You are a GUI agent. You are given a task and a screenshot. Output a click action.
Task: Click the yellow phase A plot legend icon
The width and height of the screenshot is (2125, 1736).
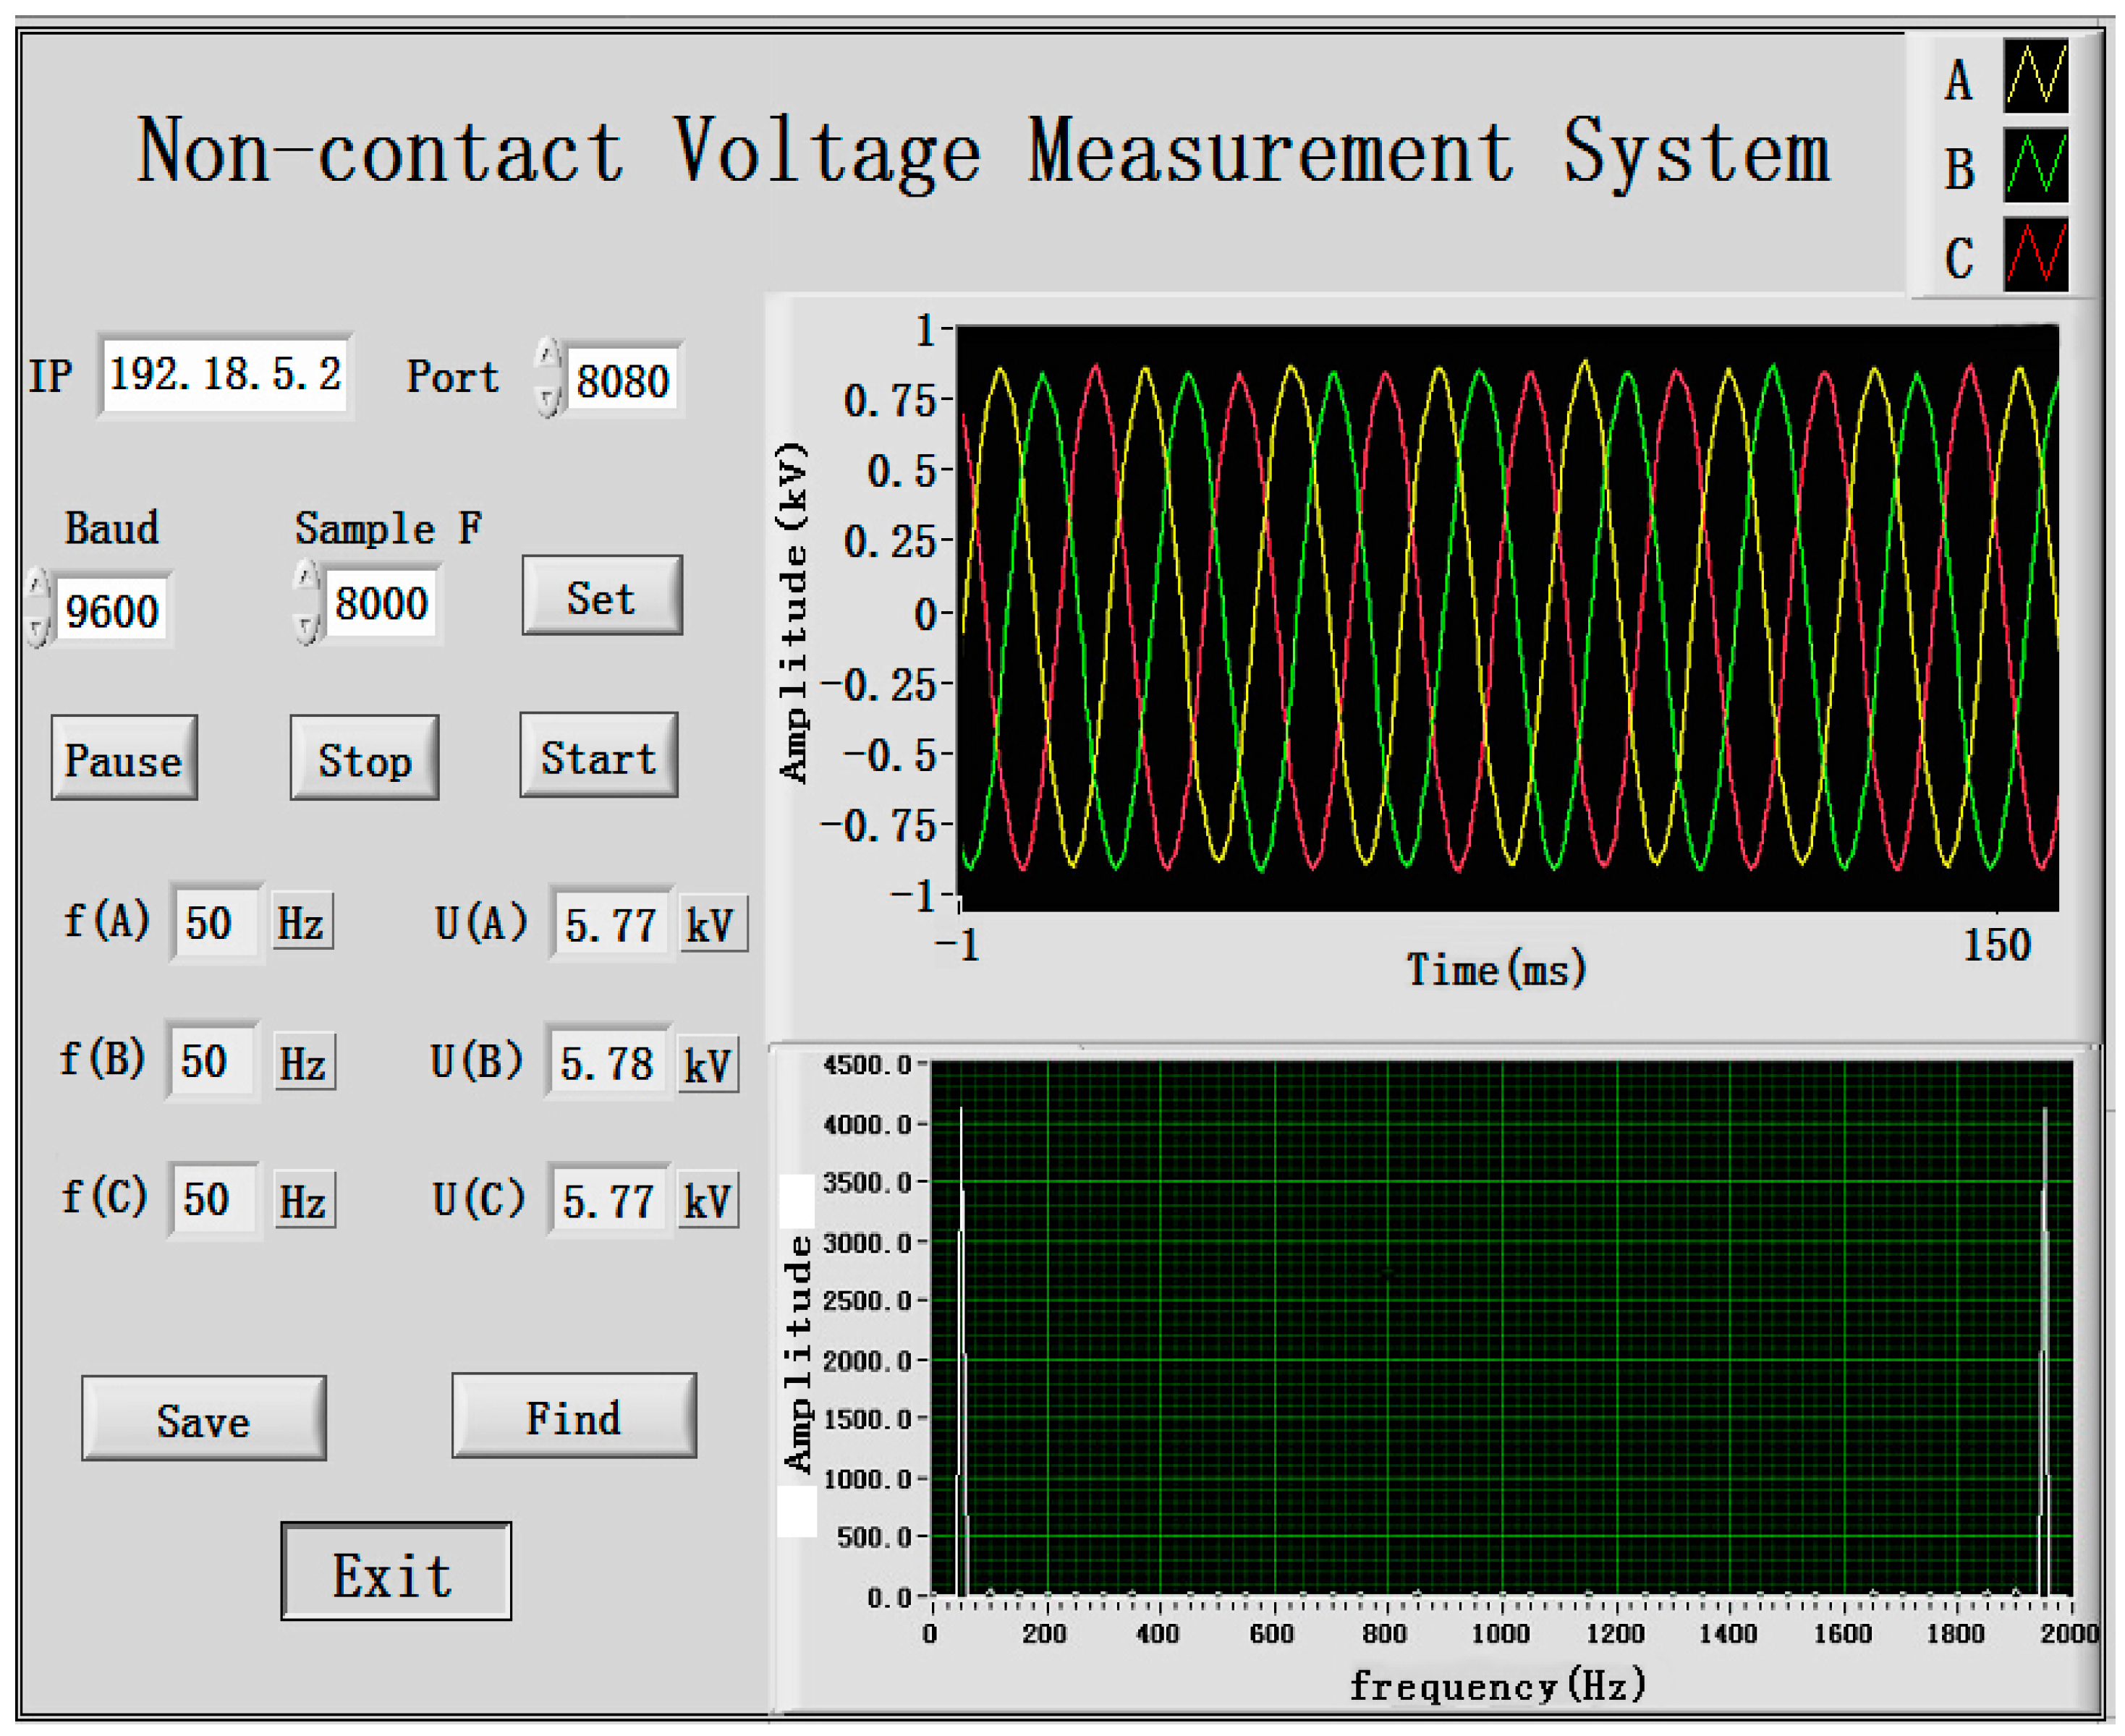pyautogui.click(x=2035, y=75)
